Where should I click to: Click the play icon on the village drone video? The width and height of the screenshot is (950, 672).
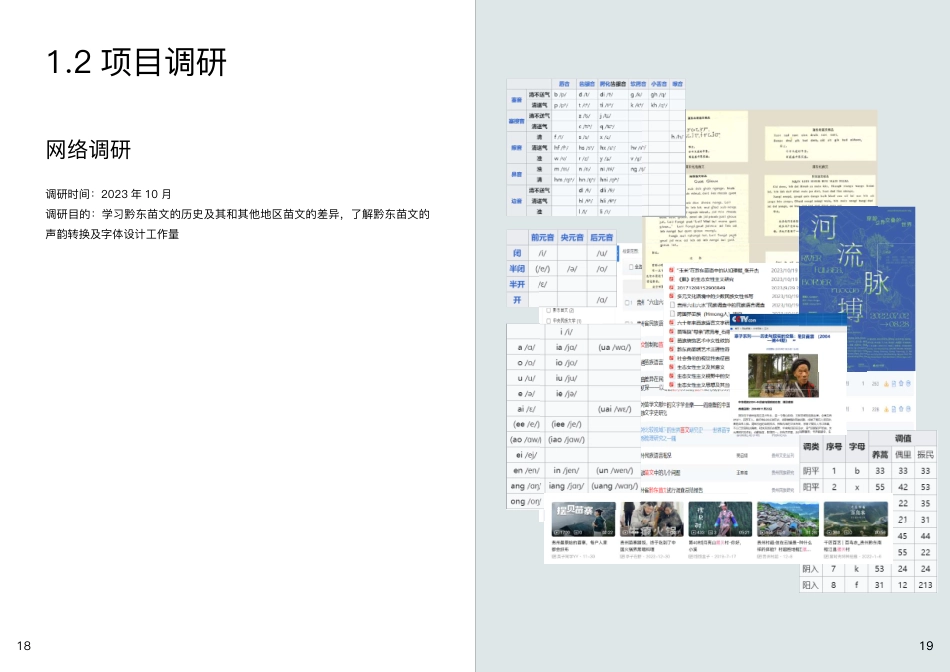pos(761,531)
